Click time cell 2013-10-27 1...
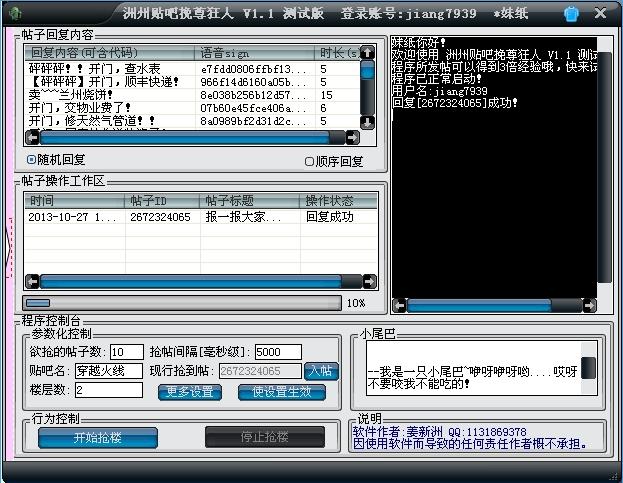This screenshot has height=483, width=623. (72, 217)
